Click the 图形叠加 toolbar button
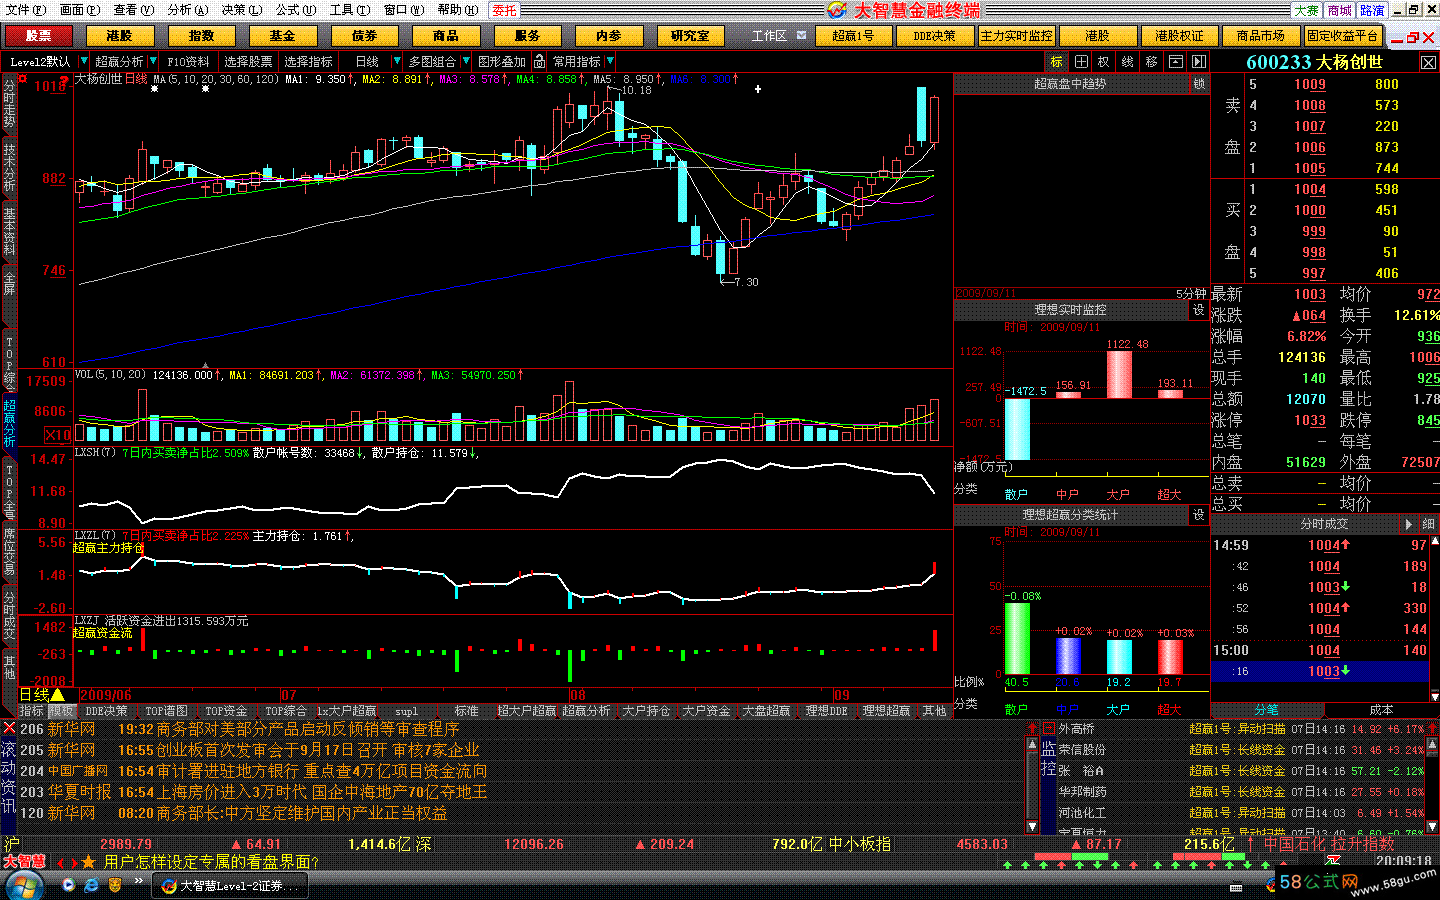The height and width of the screenshot is (900, 1440). [x=502, y=62]
